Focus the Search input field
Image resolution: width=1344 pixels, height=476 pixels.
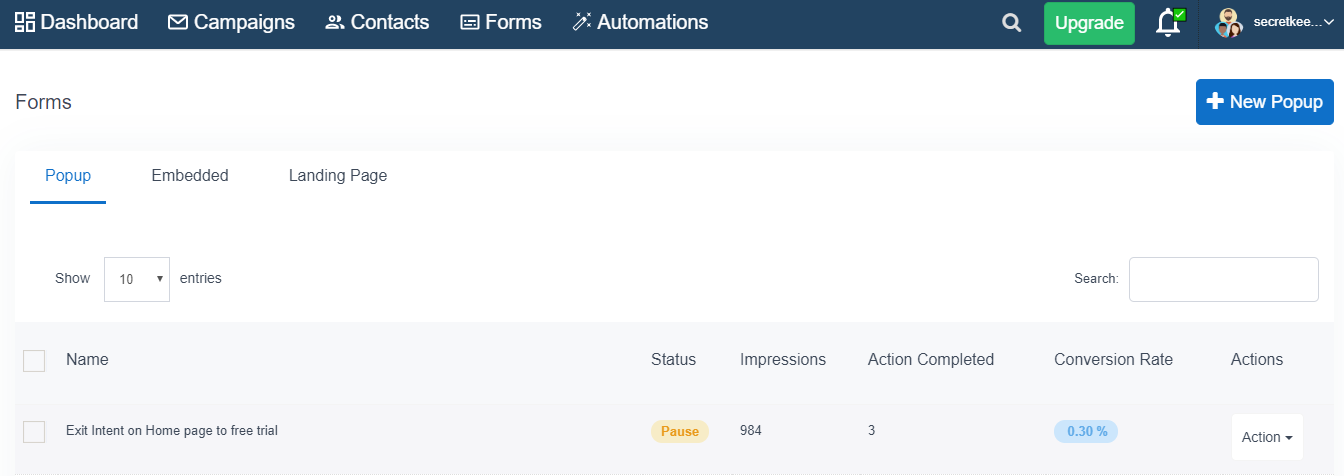pyautogui.click(x=1224, y=279)
